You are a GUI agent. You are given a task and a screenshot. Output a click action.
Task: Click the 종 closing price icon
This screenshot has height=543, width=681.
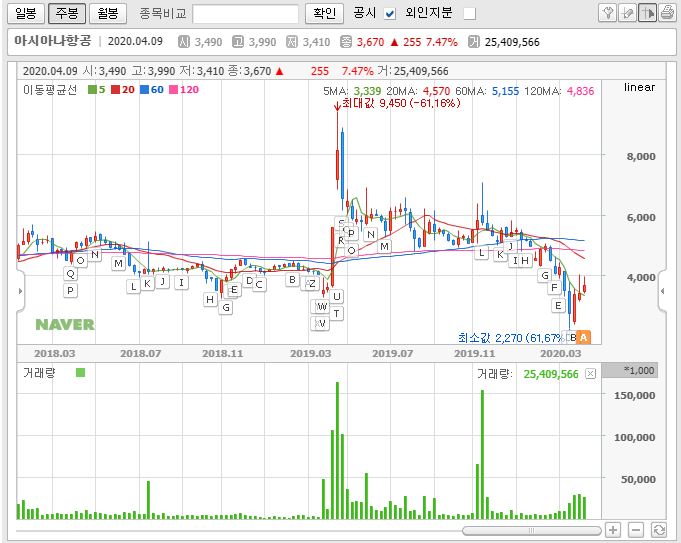346,42
